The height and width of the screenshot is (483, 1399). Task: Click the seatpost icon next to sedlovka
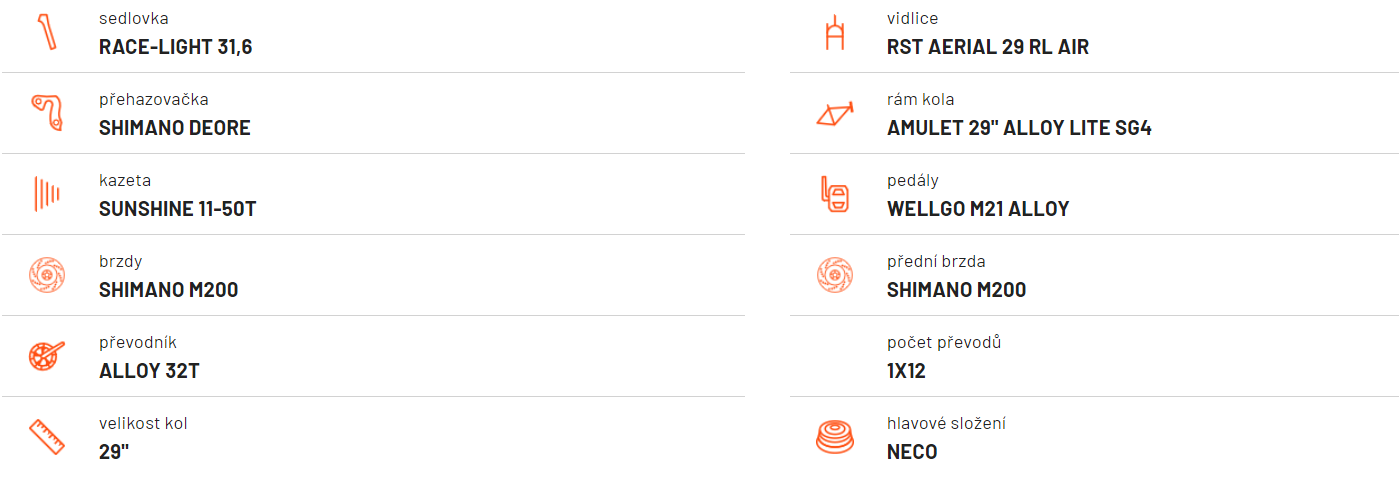[x=47, y=32]
